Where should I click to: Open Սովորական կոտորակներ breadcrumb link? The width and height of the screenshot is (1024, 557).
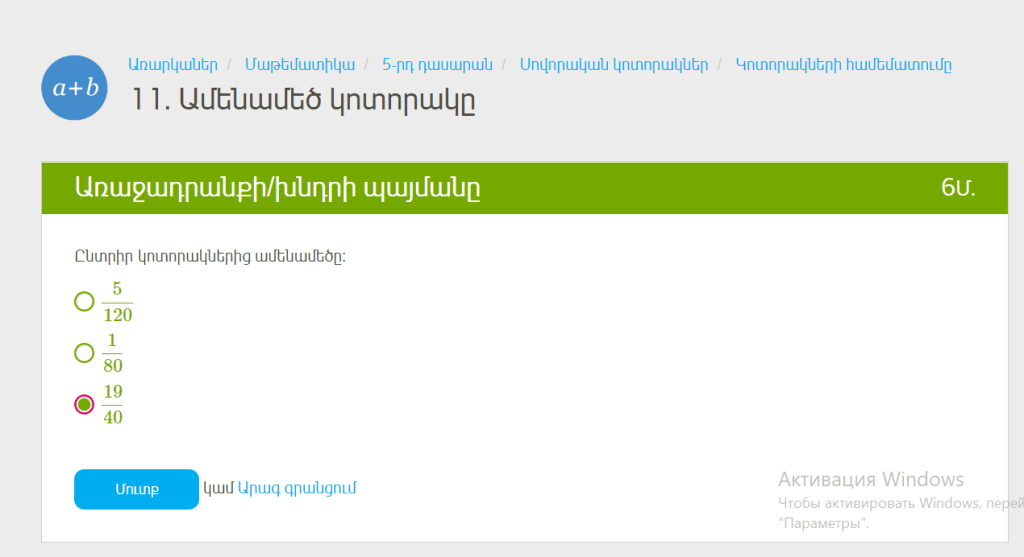coord(613,65)
